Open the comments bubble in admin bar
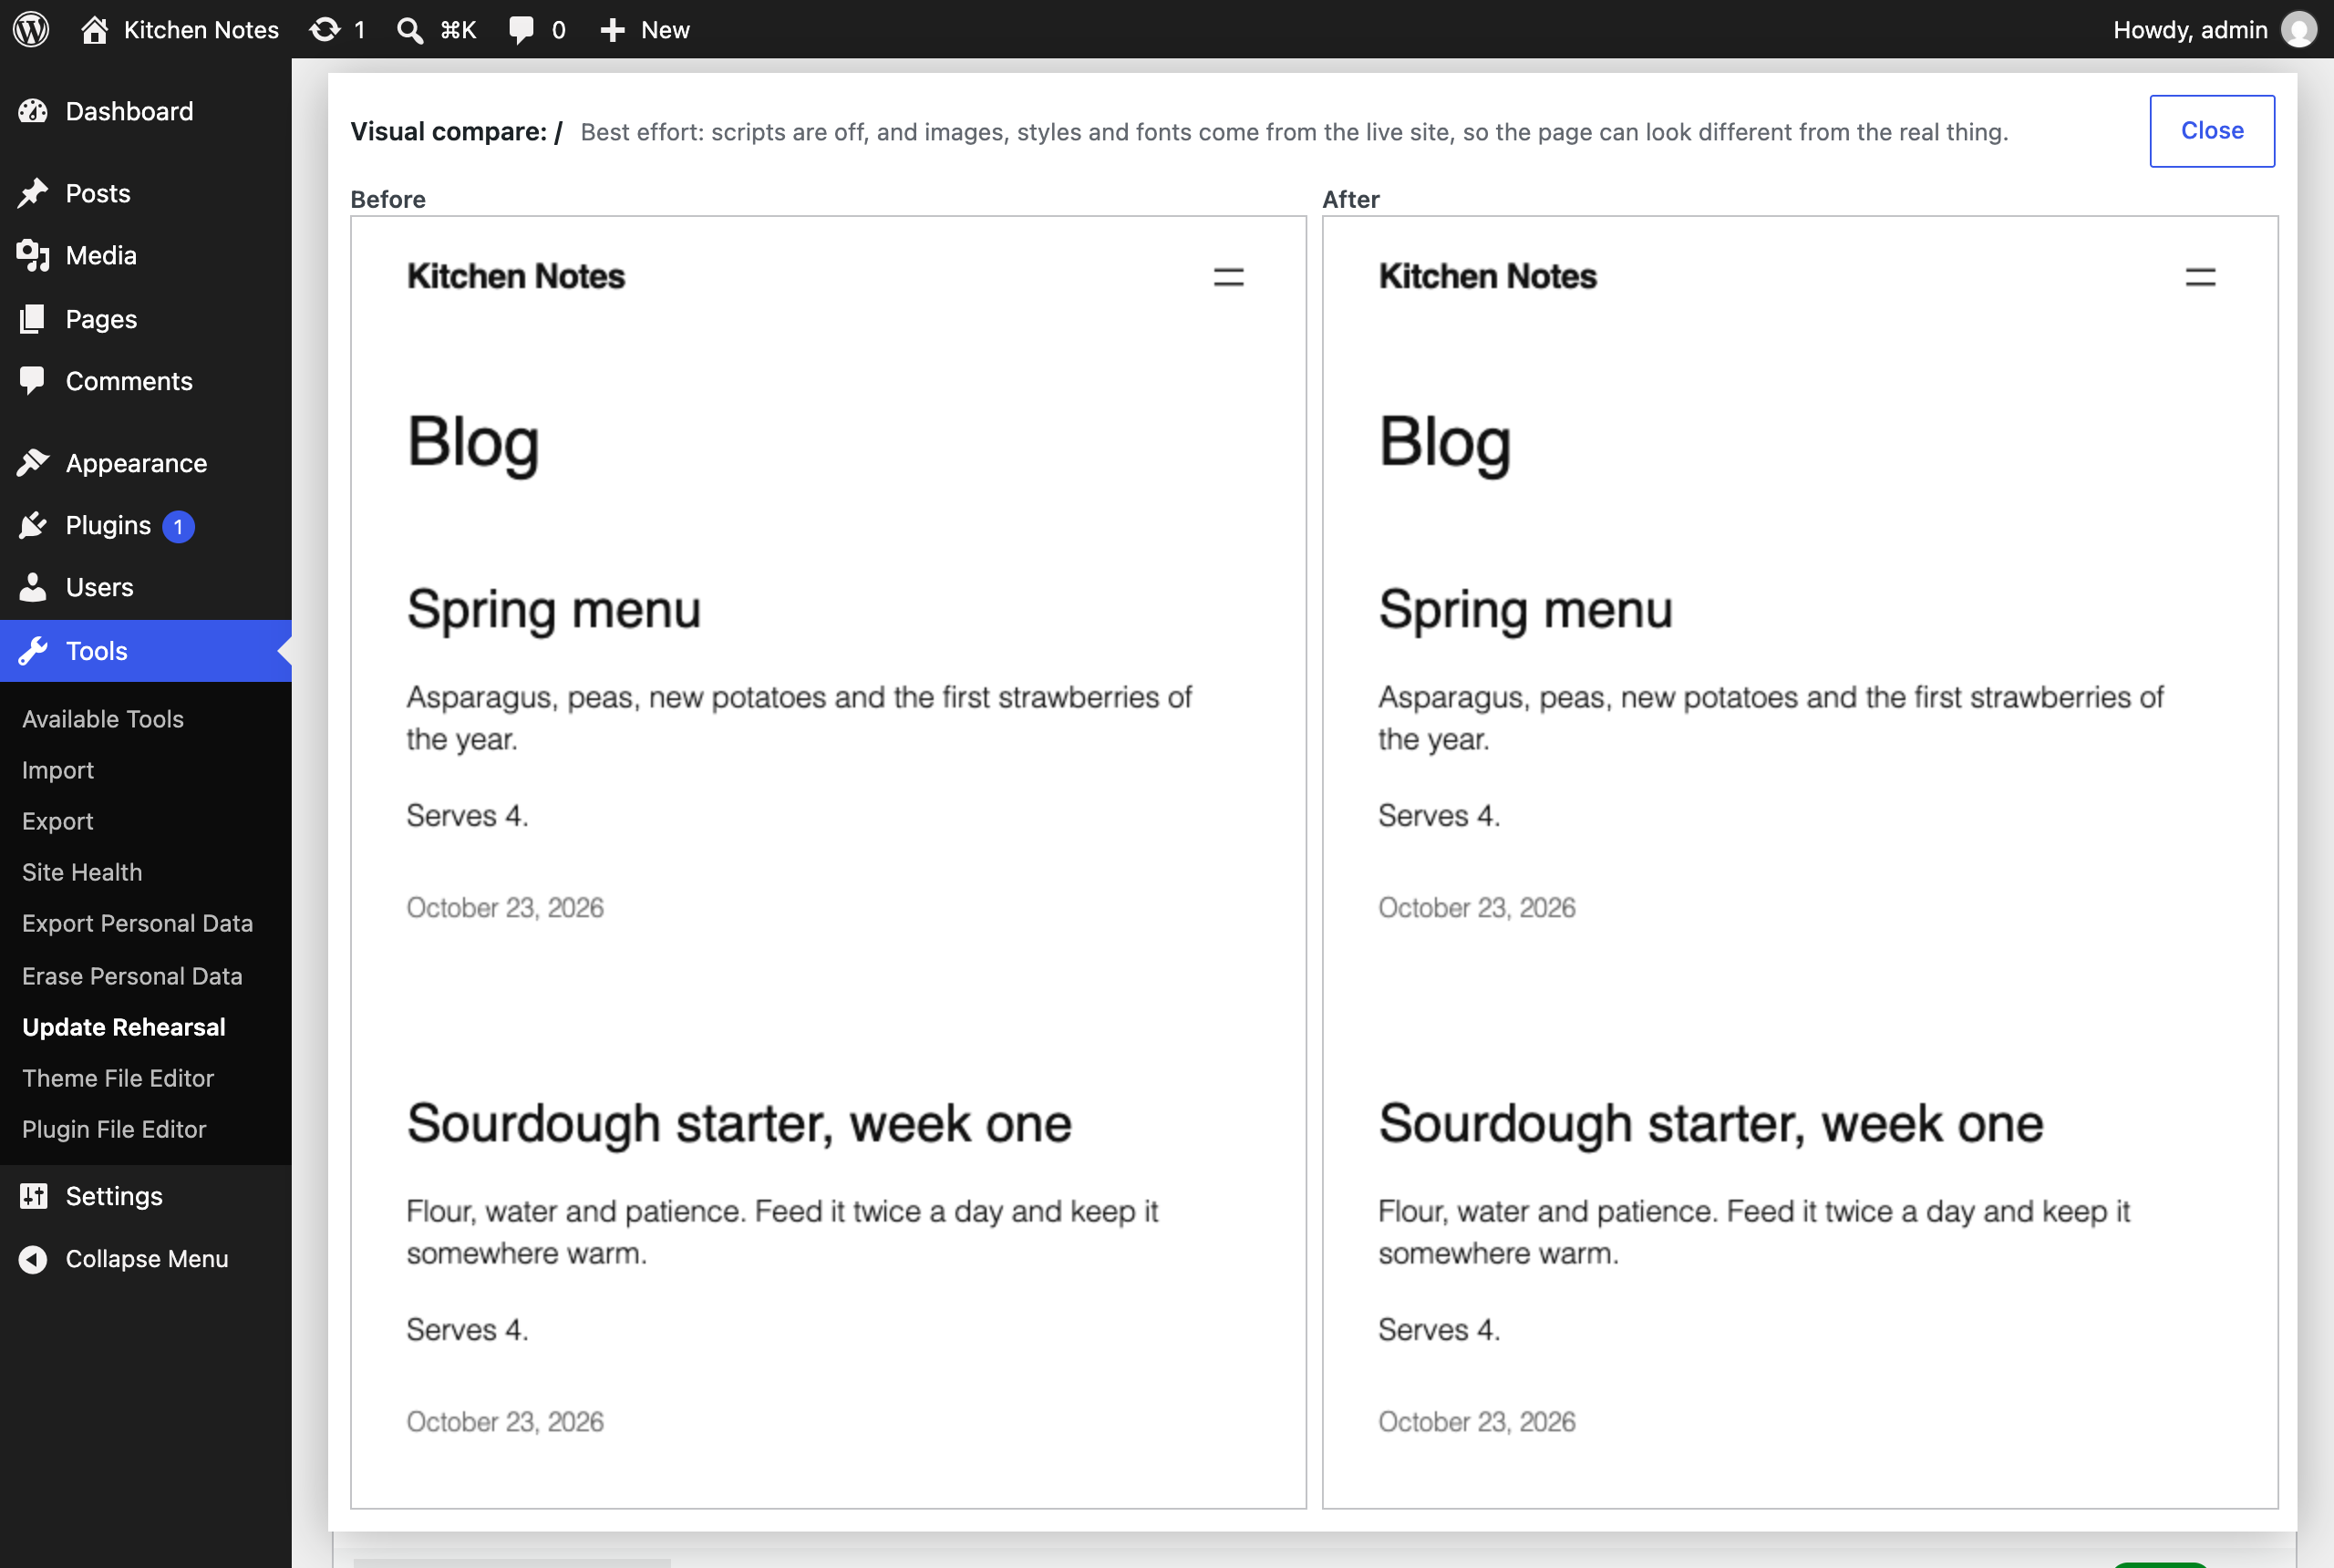The image size is (2334, 1568). (x=521, y=29)
